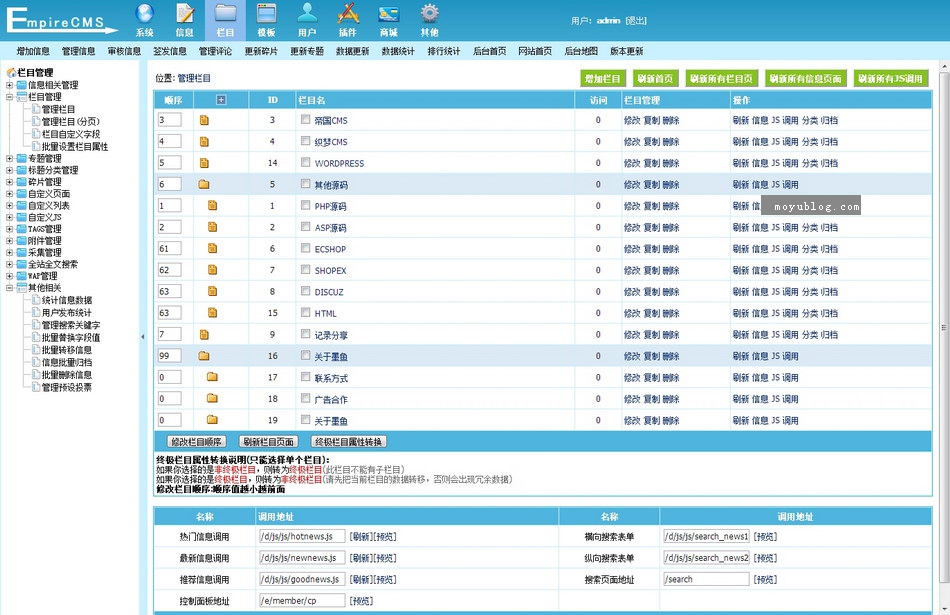Click the folder icon in the 广告合作 row
The height and width of the screenshot is (615, 950).
click(x=212, y=398)
